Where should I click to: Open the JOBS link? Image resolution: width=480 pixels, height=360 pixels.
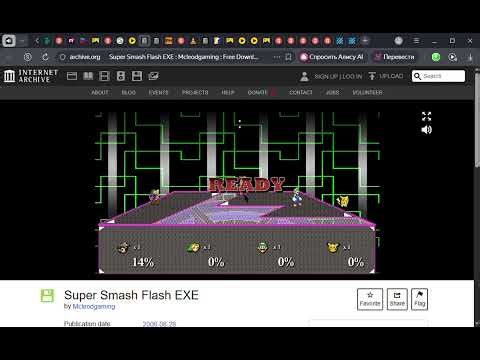[332, 92]
